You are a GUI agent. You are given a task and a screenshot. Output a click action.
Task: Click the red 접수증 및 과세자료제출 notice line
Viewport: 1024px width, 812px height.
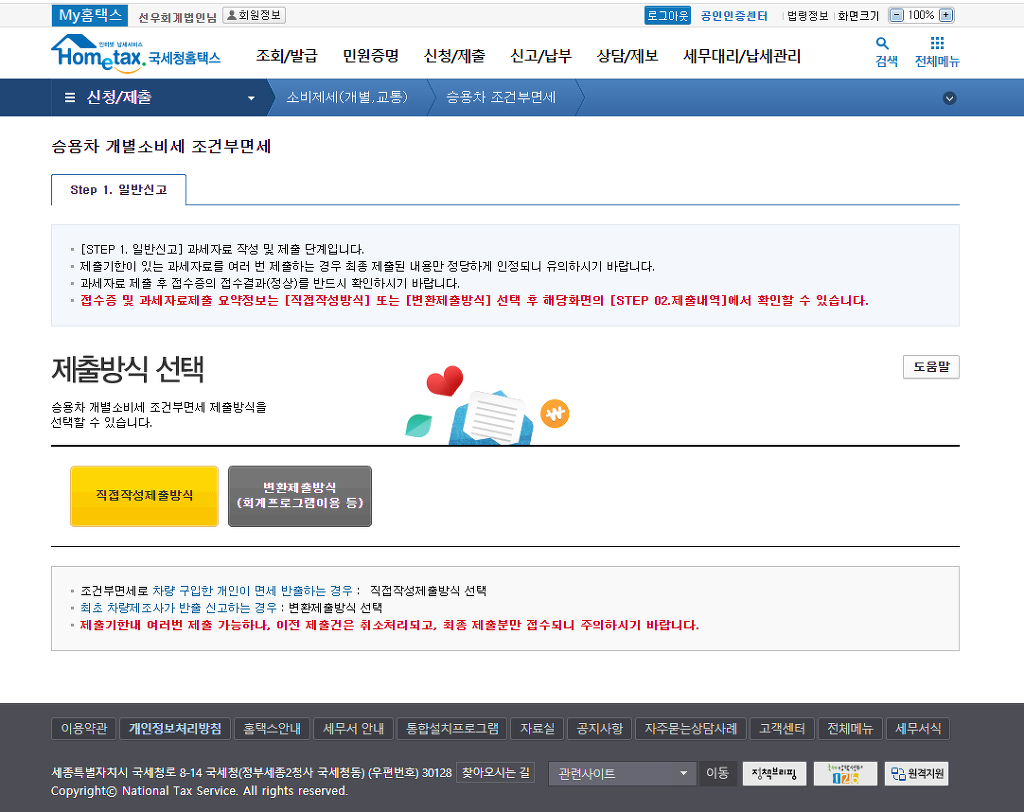474,300
